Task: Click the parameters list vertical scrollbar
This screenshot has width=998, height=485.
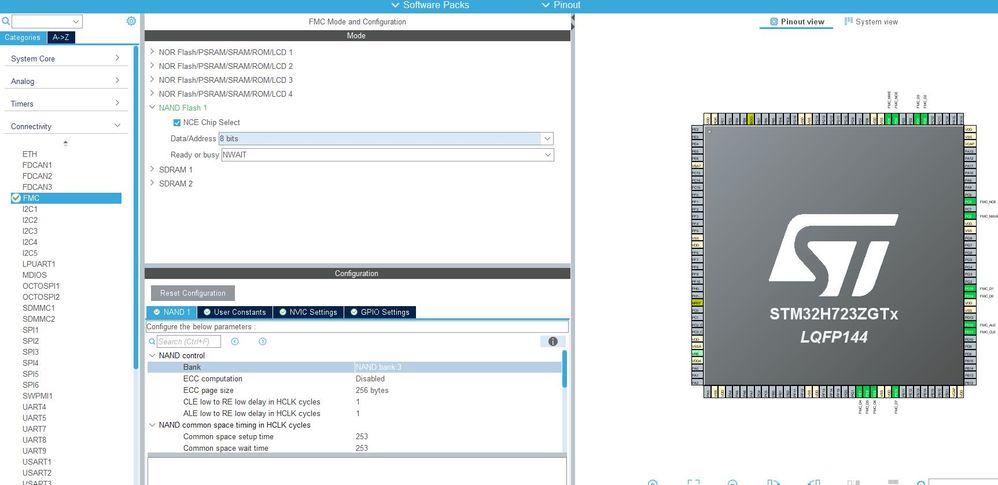Action: pyautogui.click(x=564, y=369)
